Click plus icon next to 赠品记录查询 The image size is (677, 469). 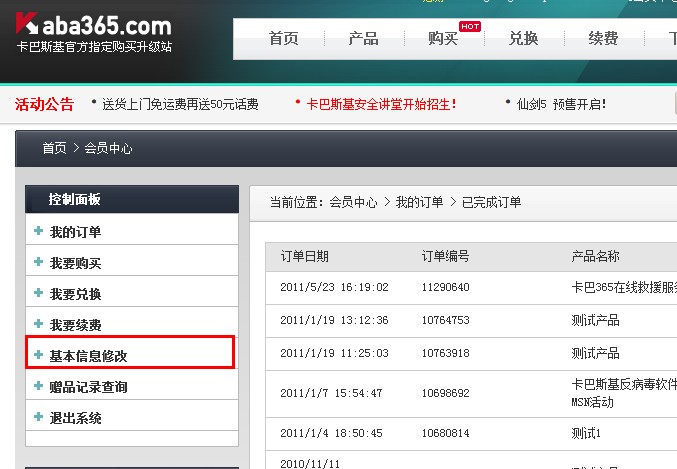(x=38, y=386)
